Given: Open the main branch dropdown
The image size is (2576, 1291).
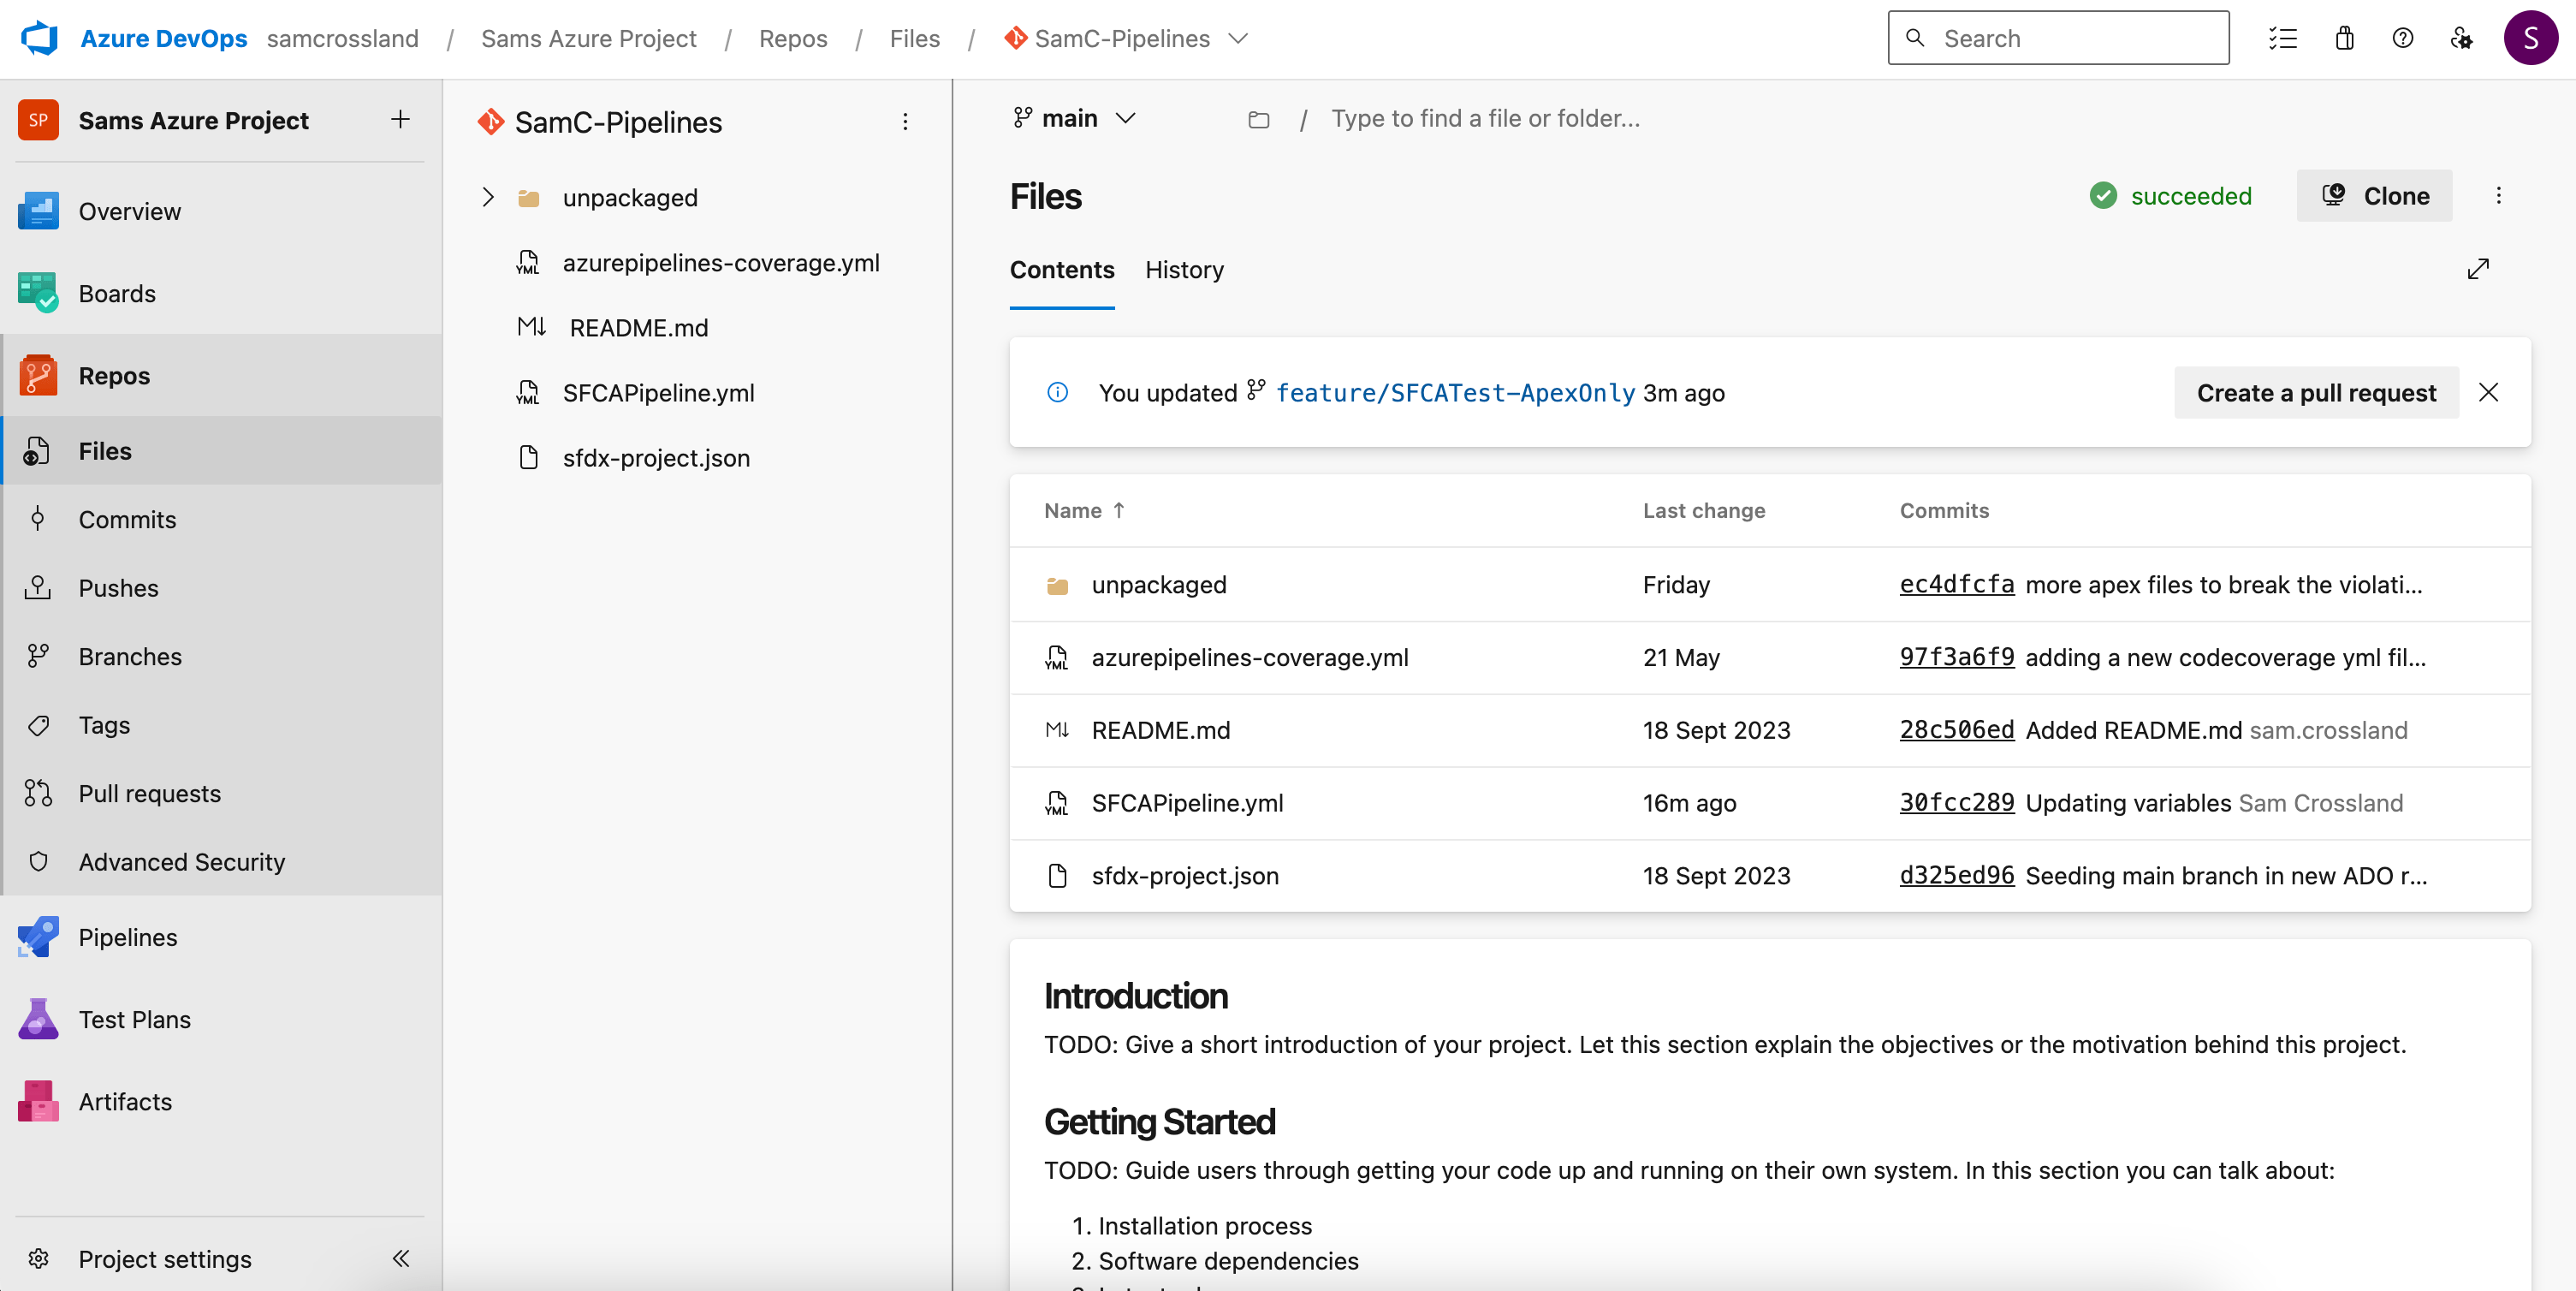Looking at the screenshot, I should (1071, 117).
